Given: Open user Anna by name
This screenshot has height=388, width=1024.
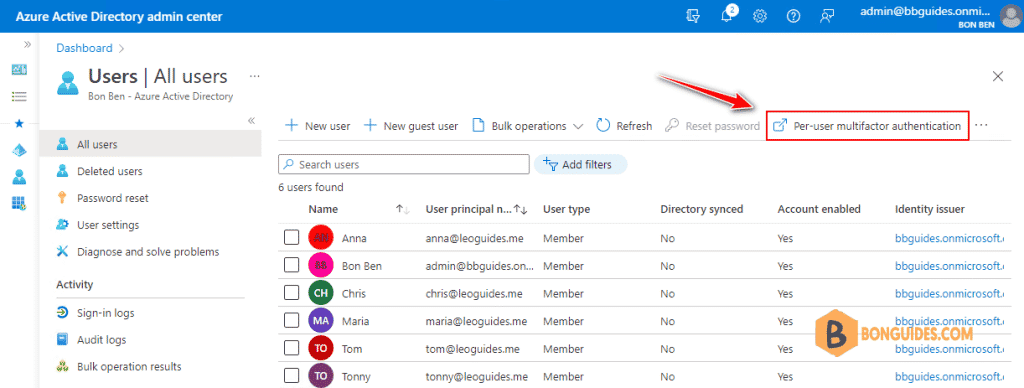Looking at the screenshot, I should [x=354, y=238].
